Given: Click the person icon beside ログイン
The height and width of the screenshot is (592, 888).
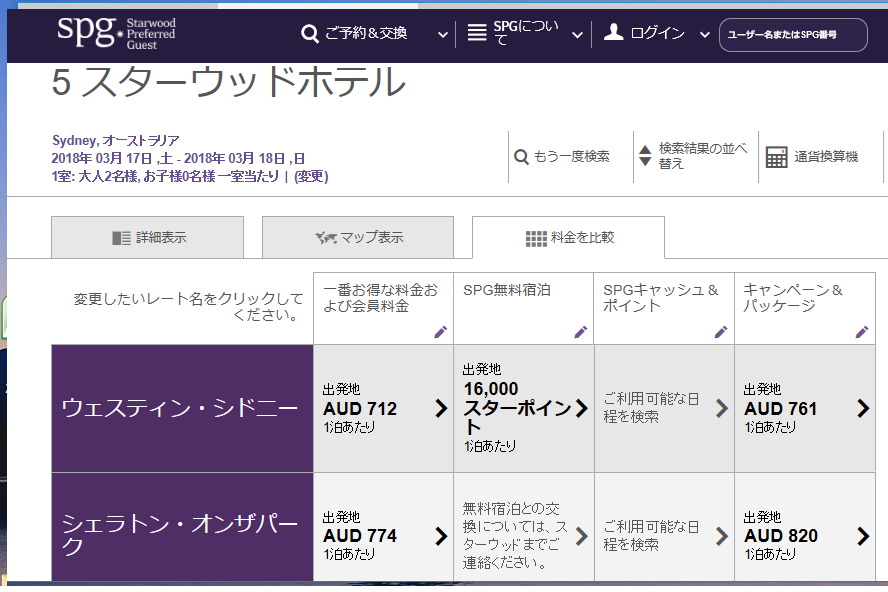Looking at the screenshot, I should coord(613,32).
